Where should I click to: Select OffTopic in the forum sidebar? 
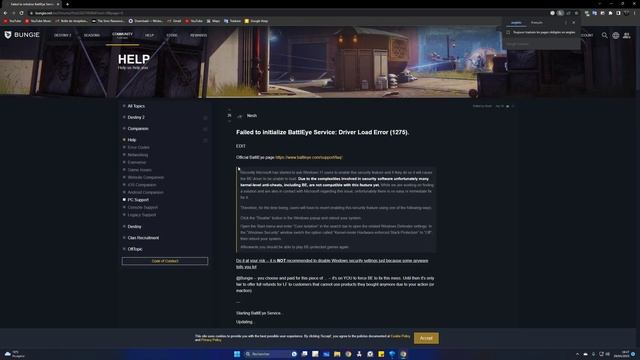135,249
